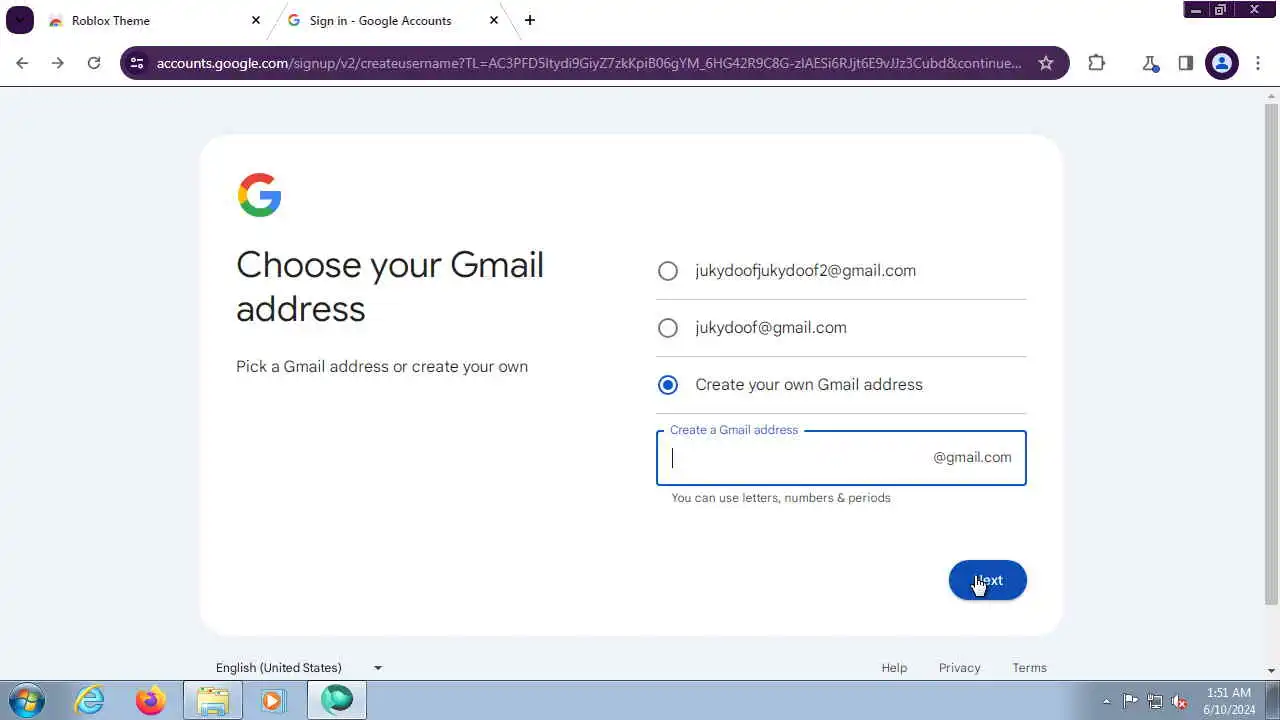The height and width of the screenshot is (720, 1280).
Task: Click the accounts.google.com URL address bar
Action: coord(589,63)
